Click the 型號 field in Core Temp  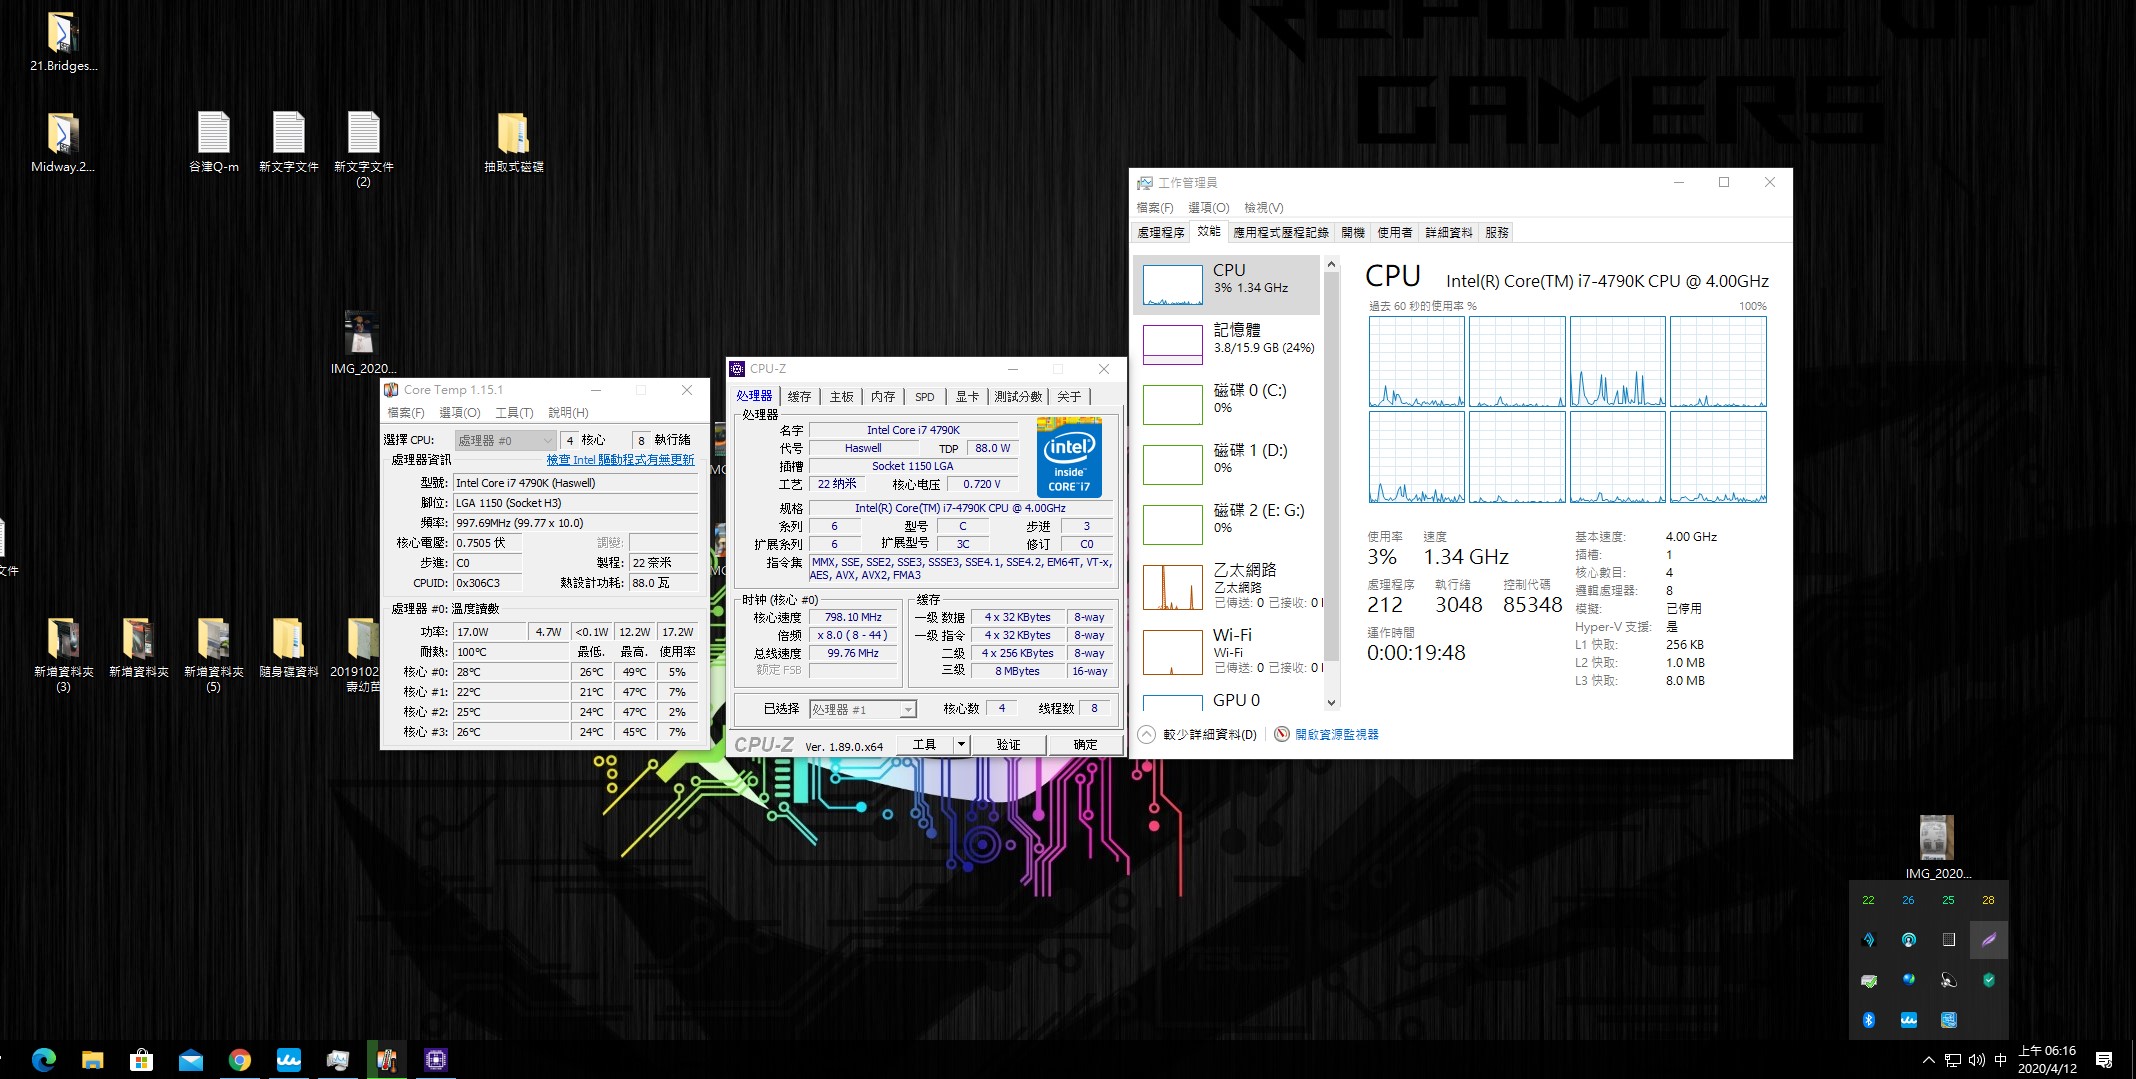[576, 483]
